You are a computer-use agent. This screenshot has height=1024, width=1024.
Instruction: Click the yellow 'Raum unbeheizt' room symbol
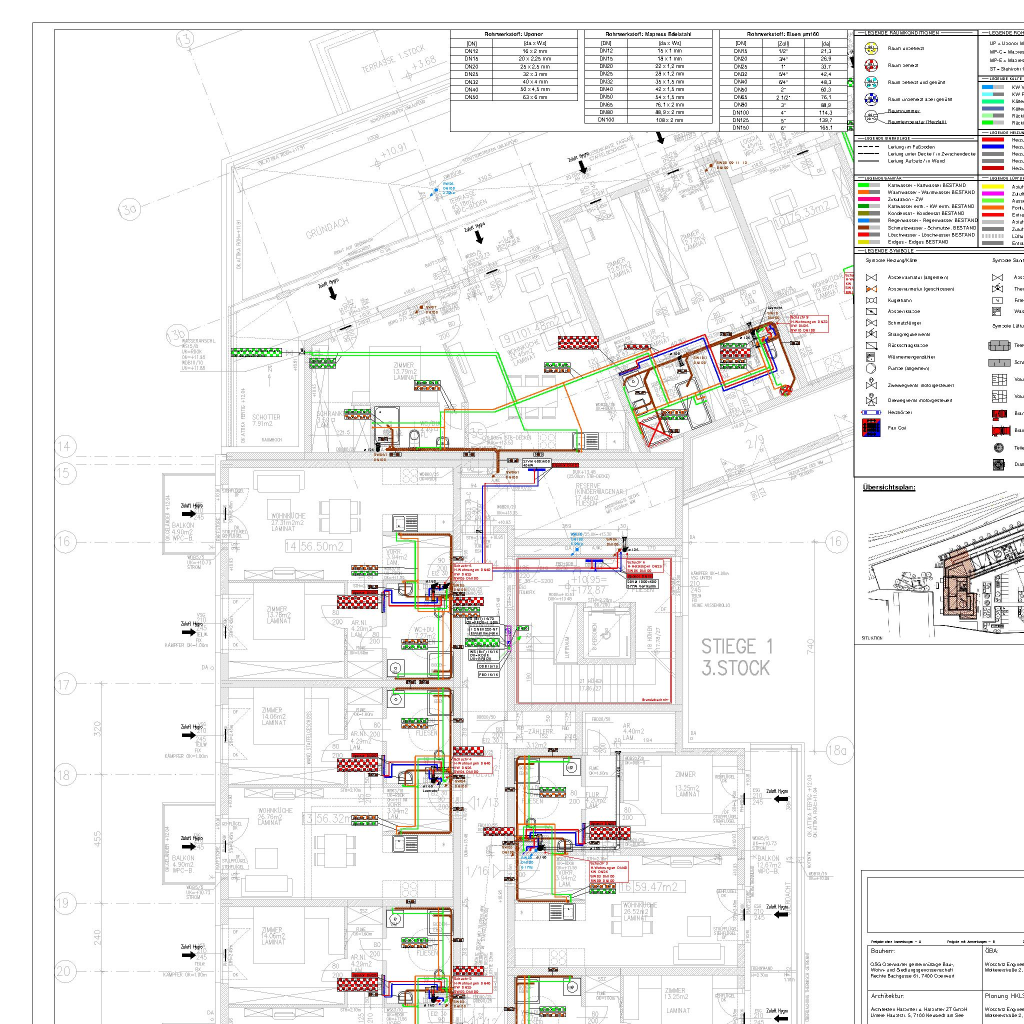(871, 48)
